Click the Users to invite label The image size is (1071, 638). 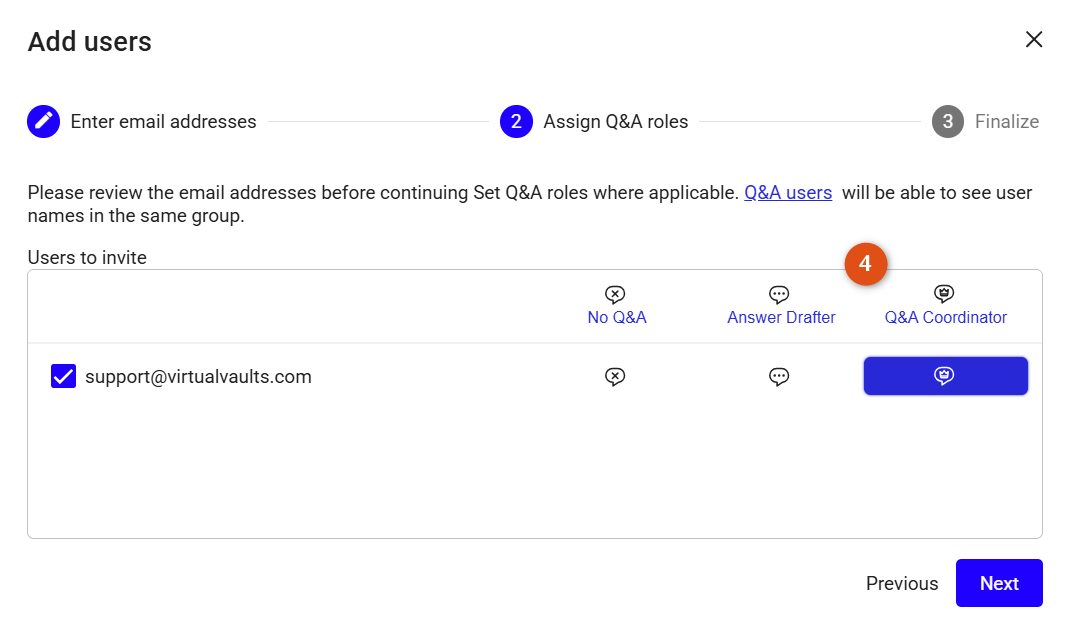coord(87,258)
